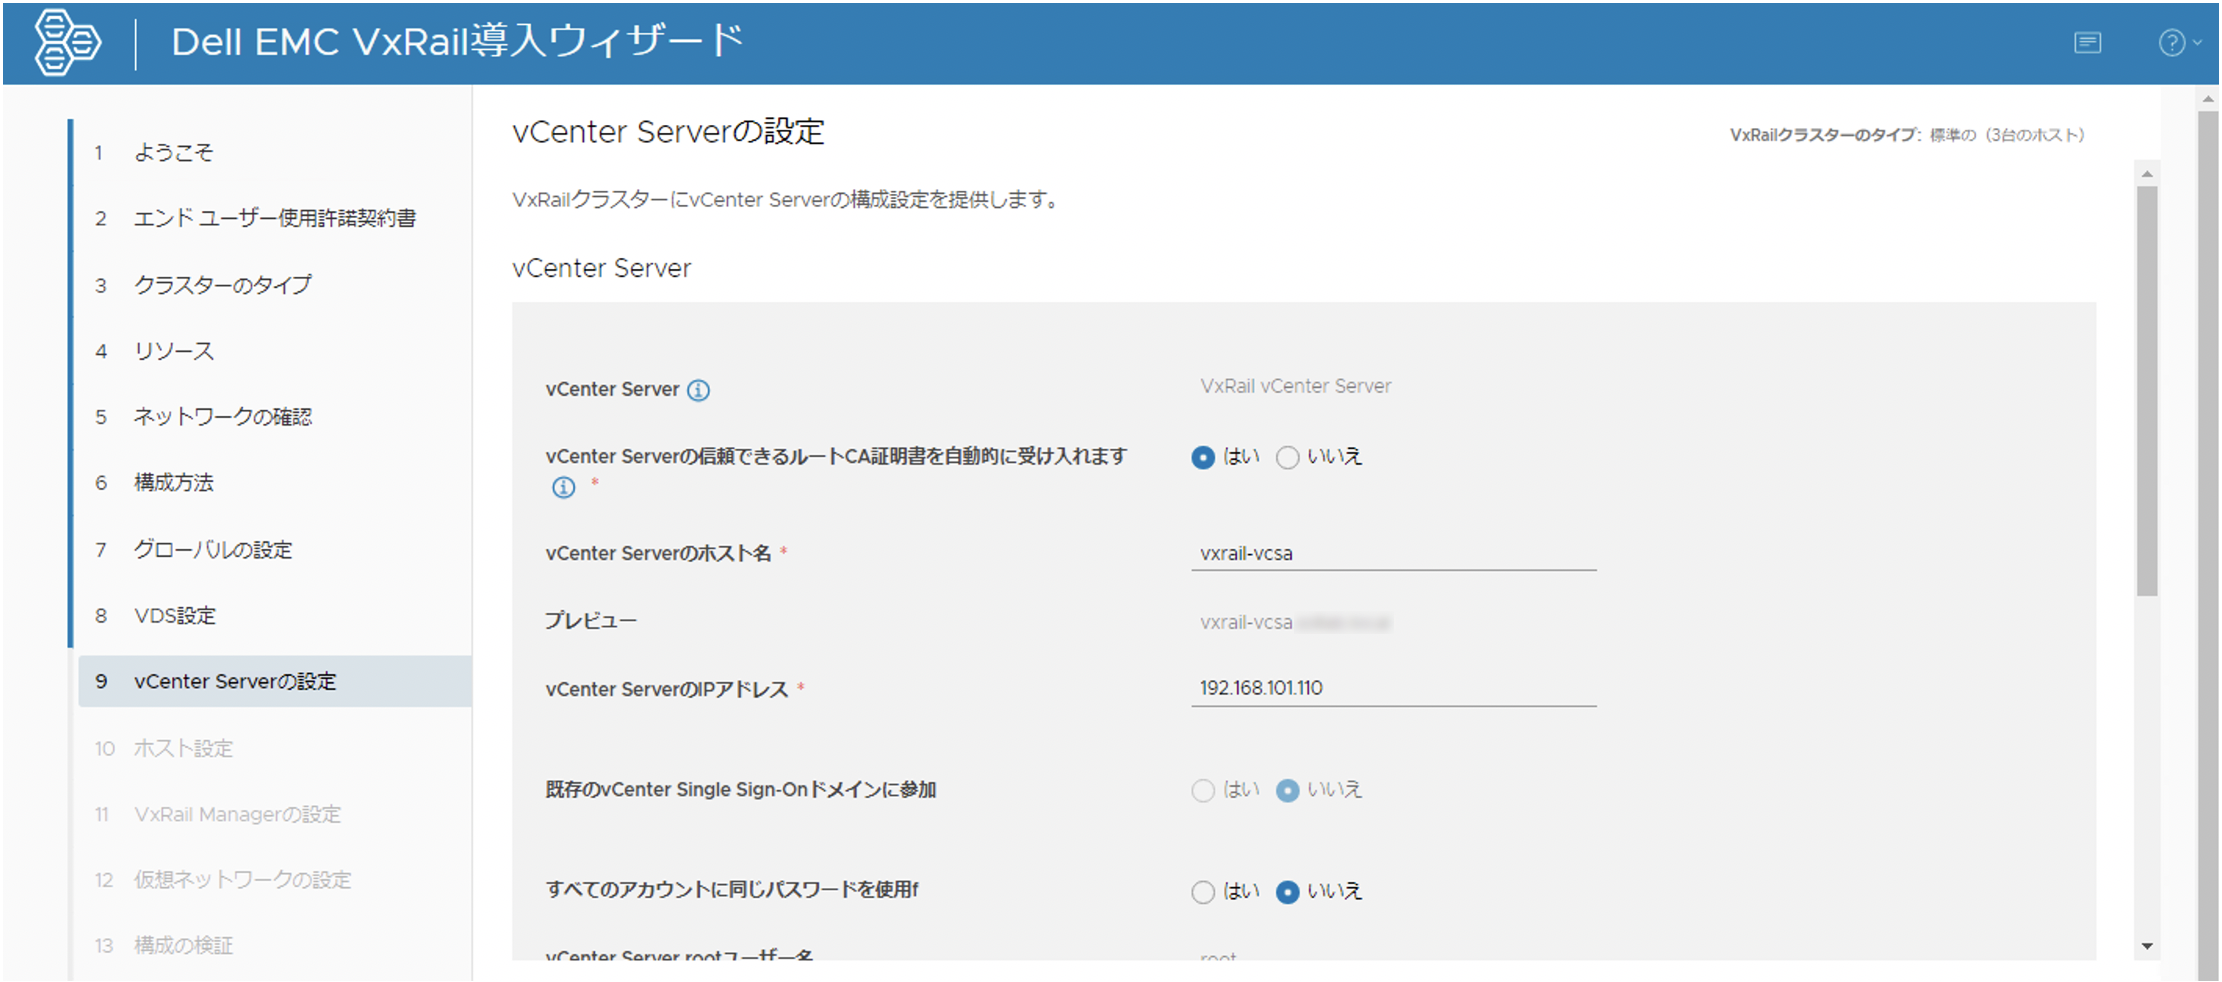2222x982 pixels.
Task: Click info icon next to vCenter Server
Action: pyautogui.click(x=699, y=391)
